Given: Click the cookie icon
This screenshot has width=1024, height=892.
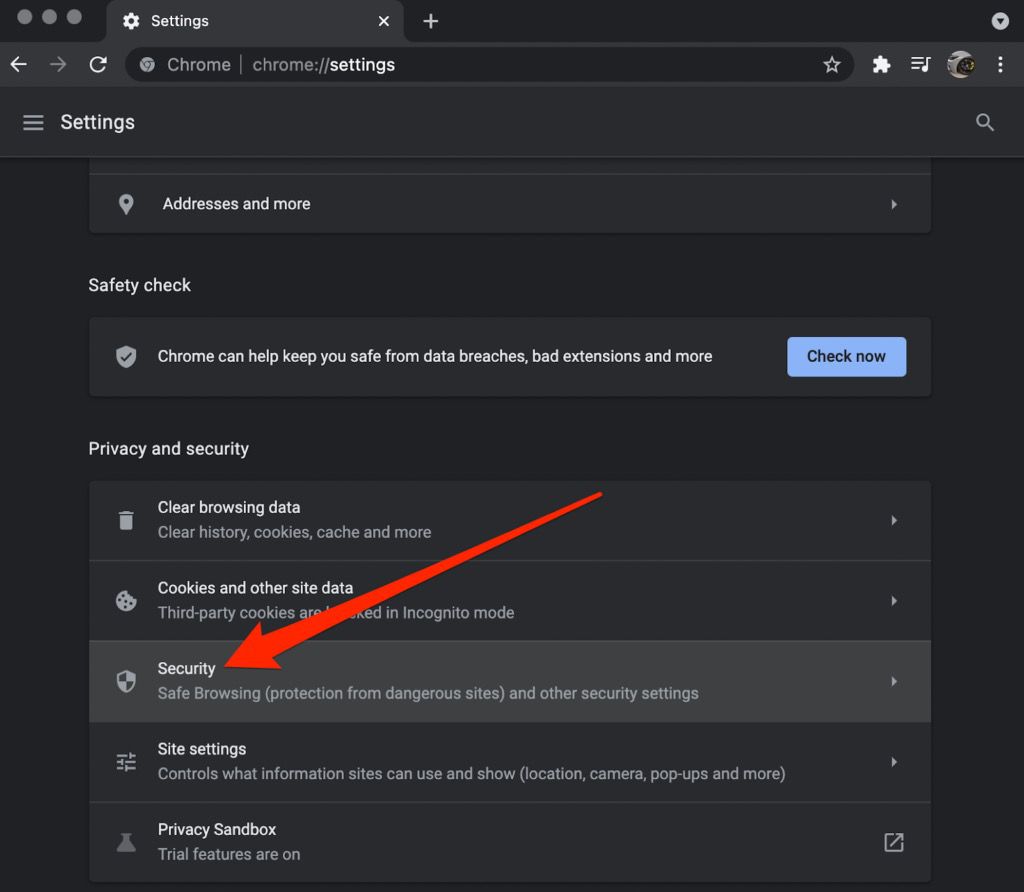Looking at the screenshot, I should click(x=126, y=601).
